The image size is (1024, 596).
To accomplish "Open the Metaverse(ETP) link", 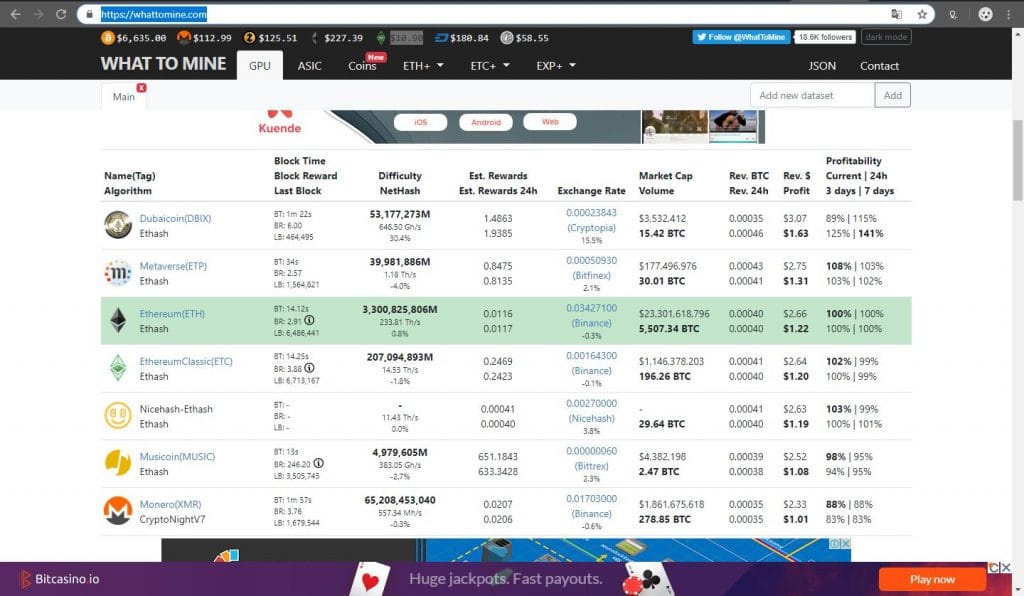I will pyautogui.click(x=173, y=266).
